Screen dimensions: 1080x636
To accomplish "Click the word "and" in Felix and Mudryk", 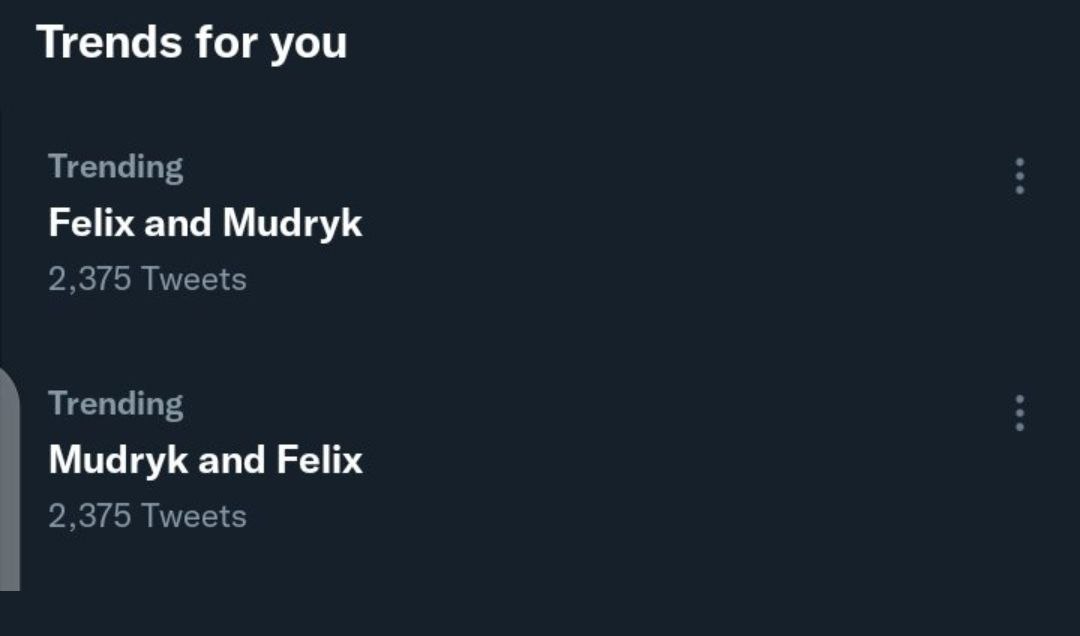I will (178, 223).
